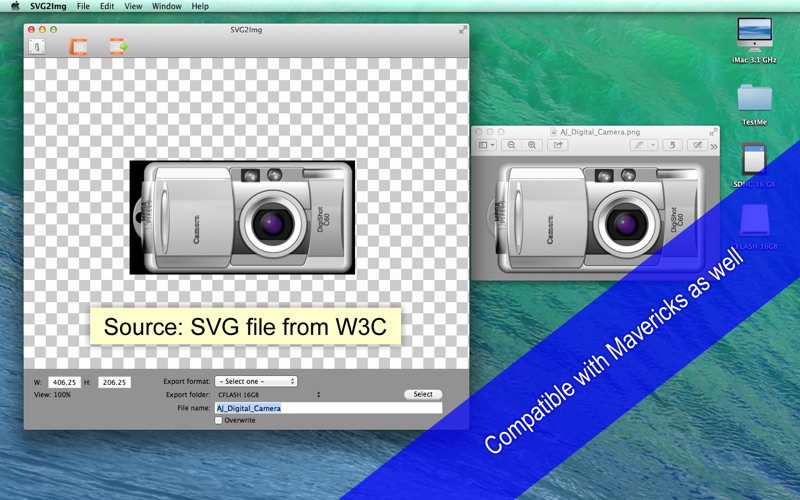
Task: Click the export icon with green arrow
Action: (x=118, y=46)
